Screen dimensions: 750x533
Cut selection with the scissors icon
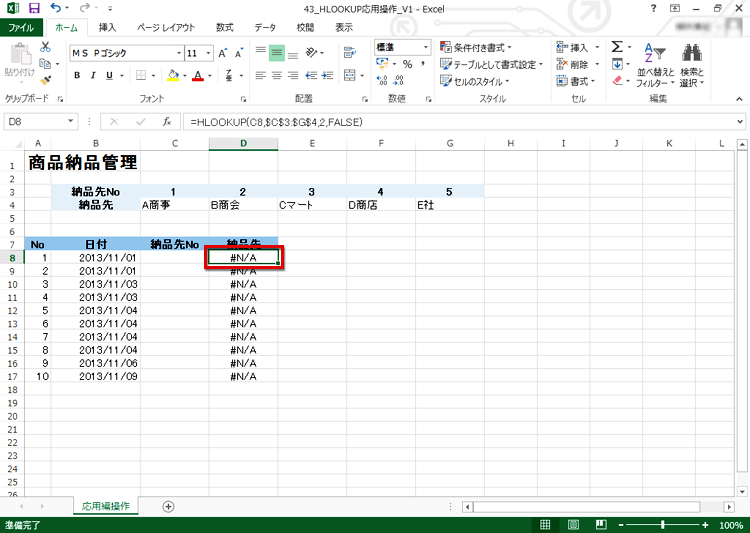[45, 47]
